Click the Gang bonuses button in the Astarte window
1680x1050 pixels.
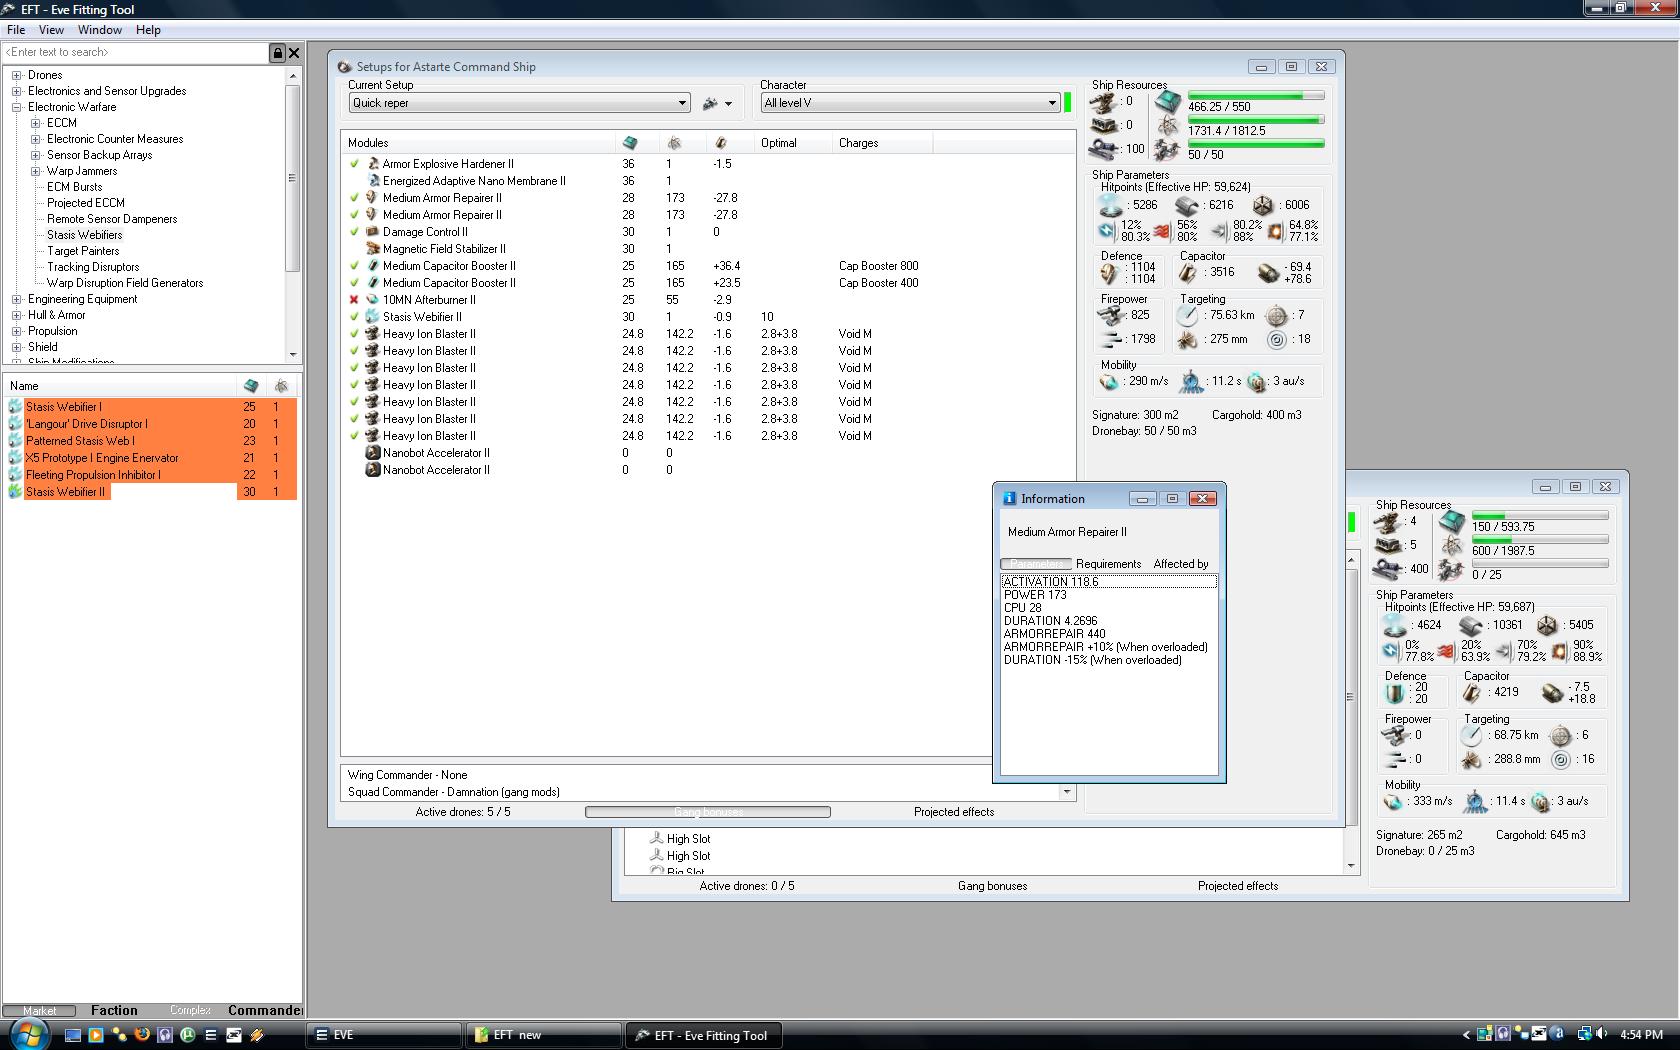pyautogui.click(x=708, y=812)
